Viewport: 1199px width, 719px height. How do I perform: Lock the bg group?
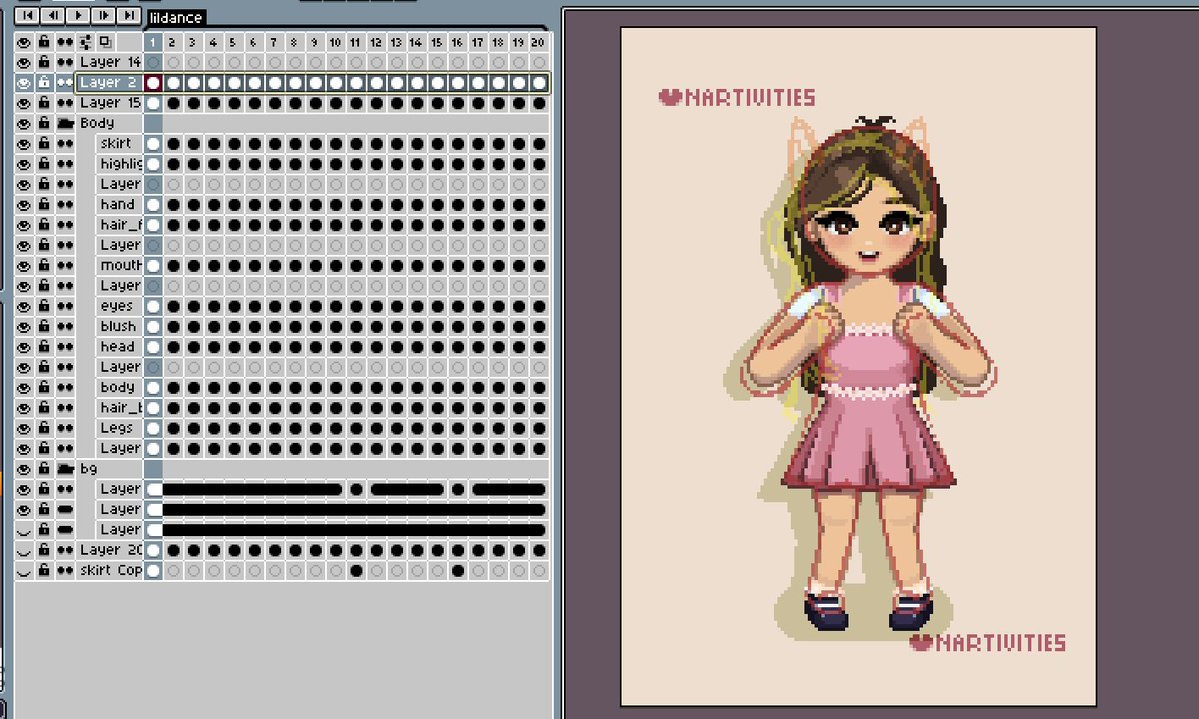[44, 469]
